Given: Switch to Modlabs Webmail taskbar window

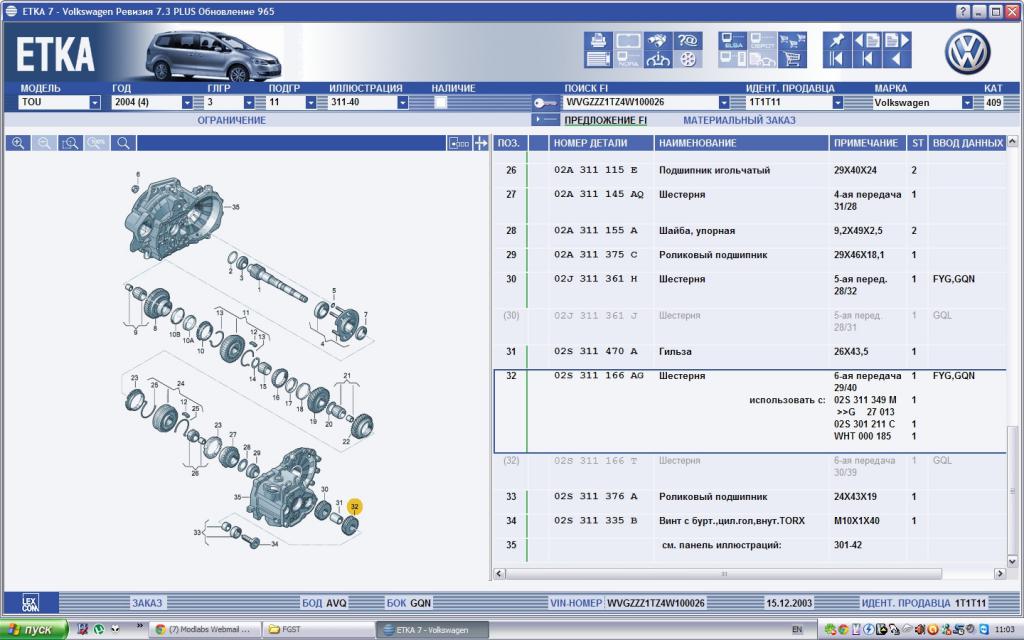Looking at the screenshot, I should tap(205, 630).
